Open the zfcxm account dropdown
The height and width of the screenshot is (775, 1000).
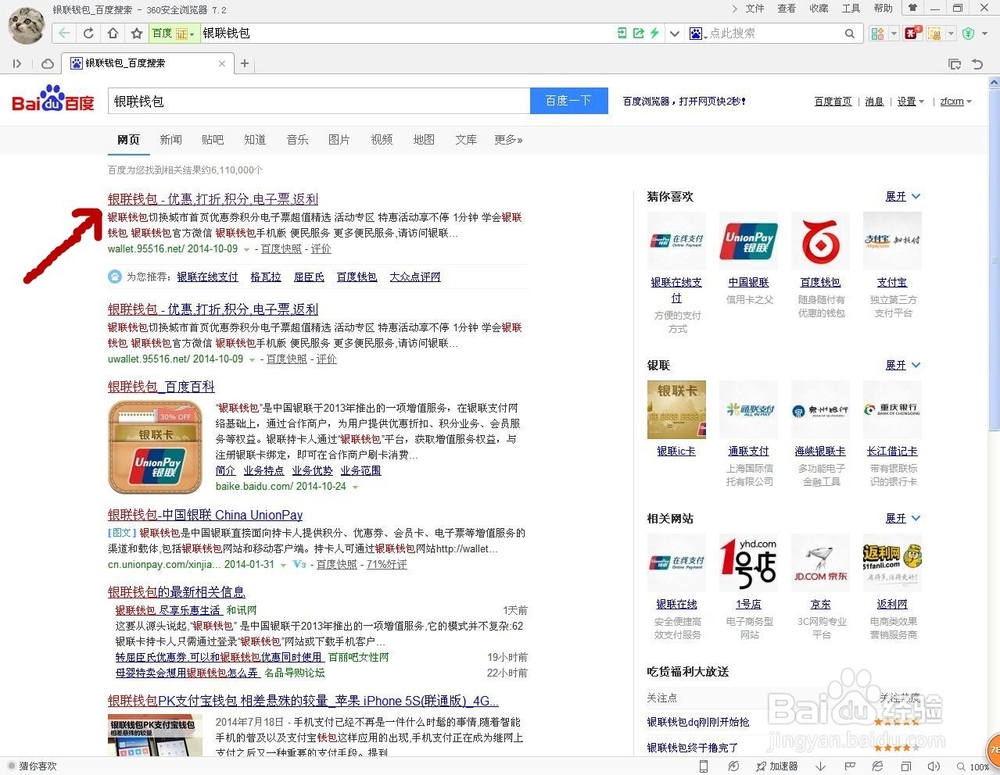coord(955,101)
